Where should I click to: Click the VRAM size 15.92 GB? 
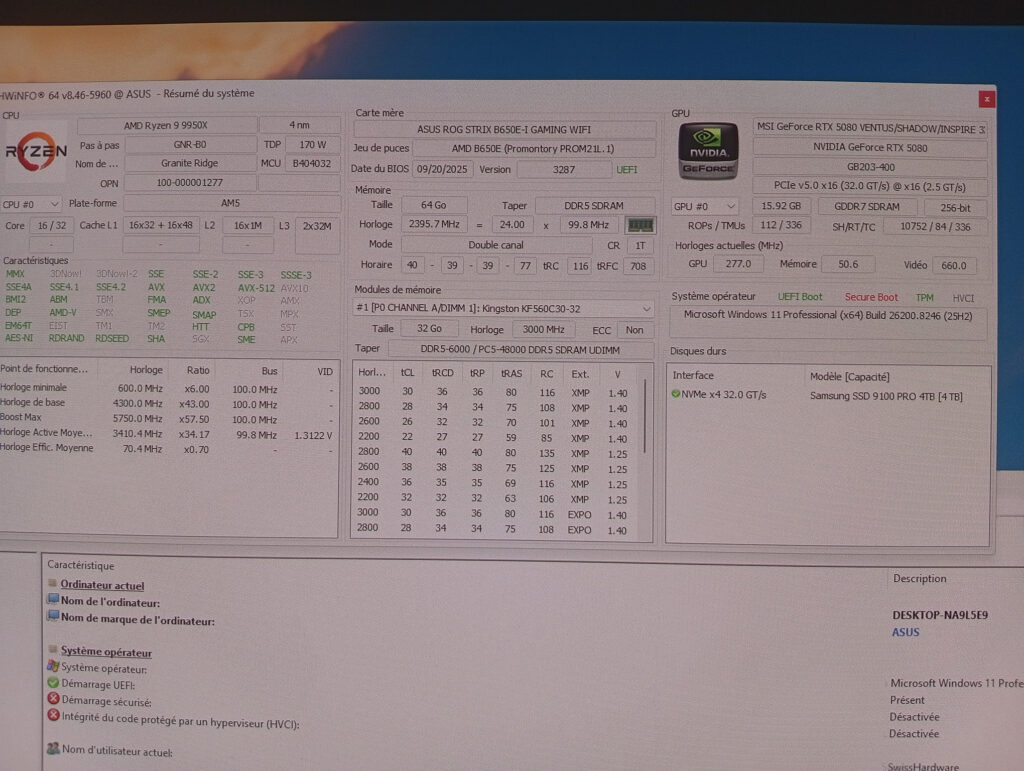click(781, 206)
